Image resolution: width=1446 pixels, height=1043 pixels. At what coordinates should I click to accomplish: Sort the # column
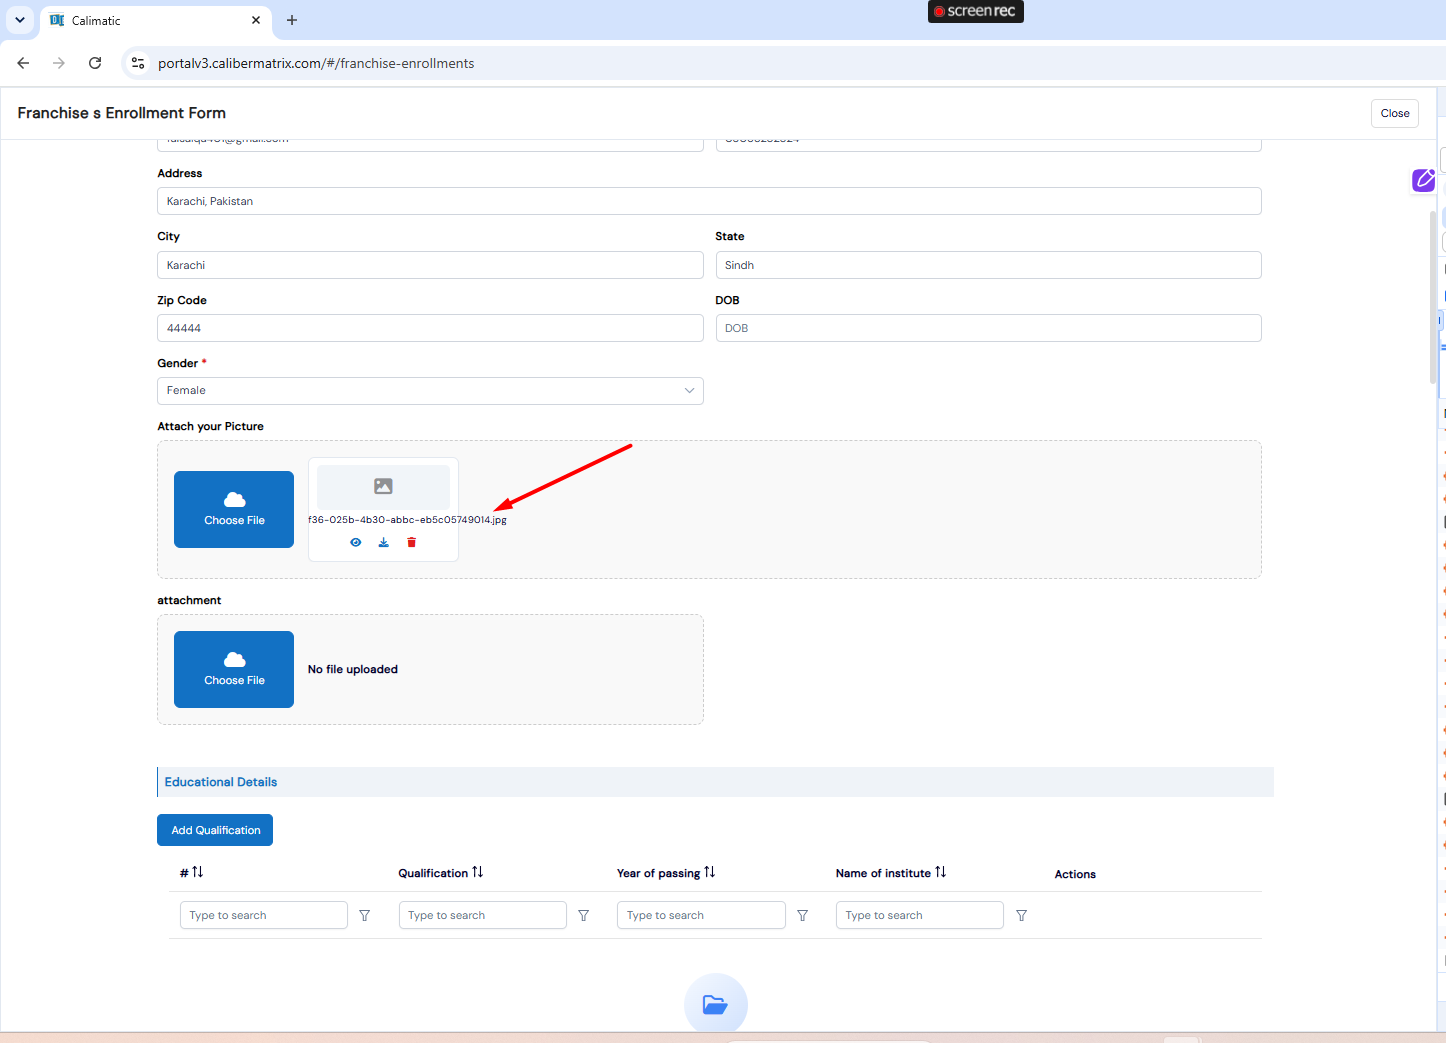click(198, 872)
